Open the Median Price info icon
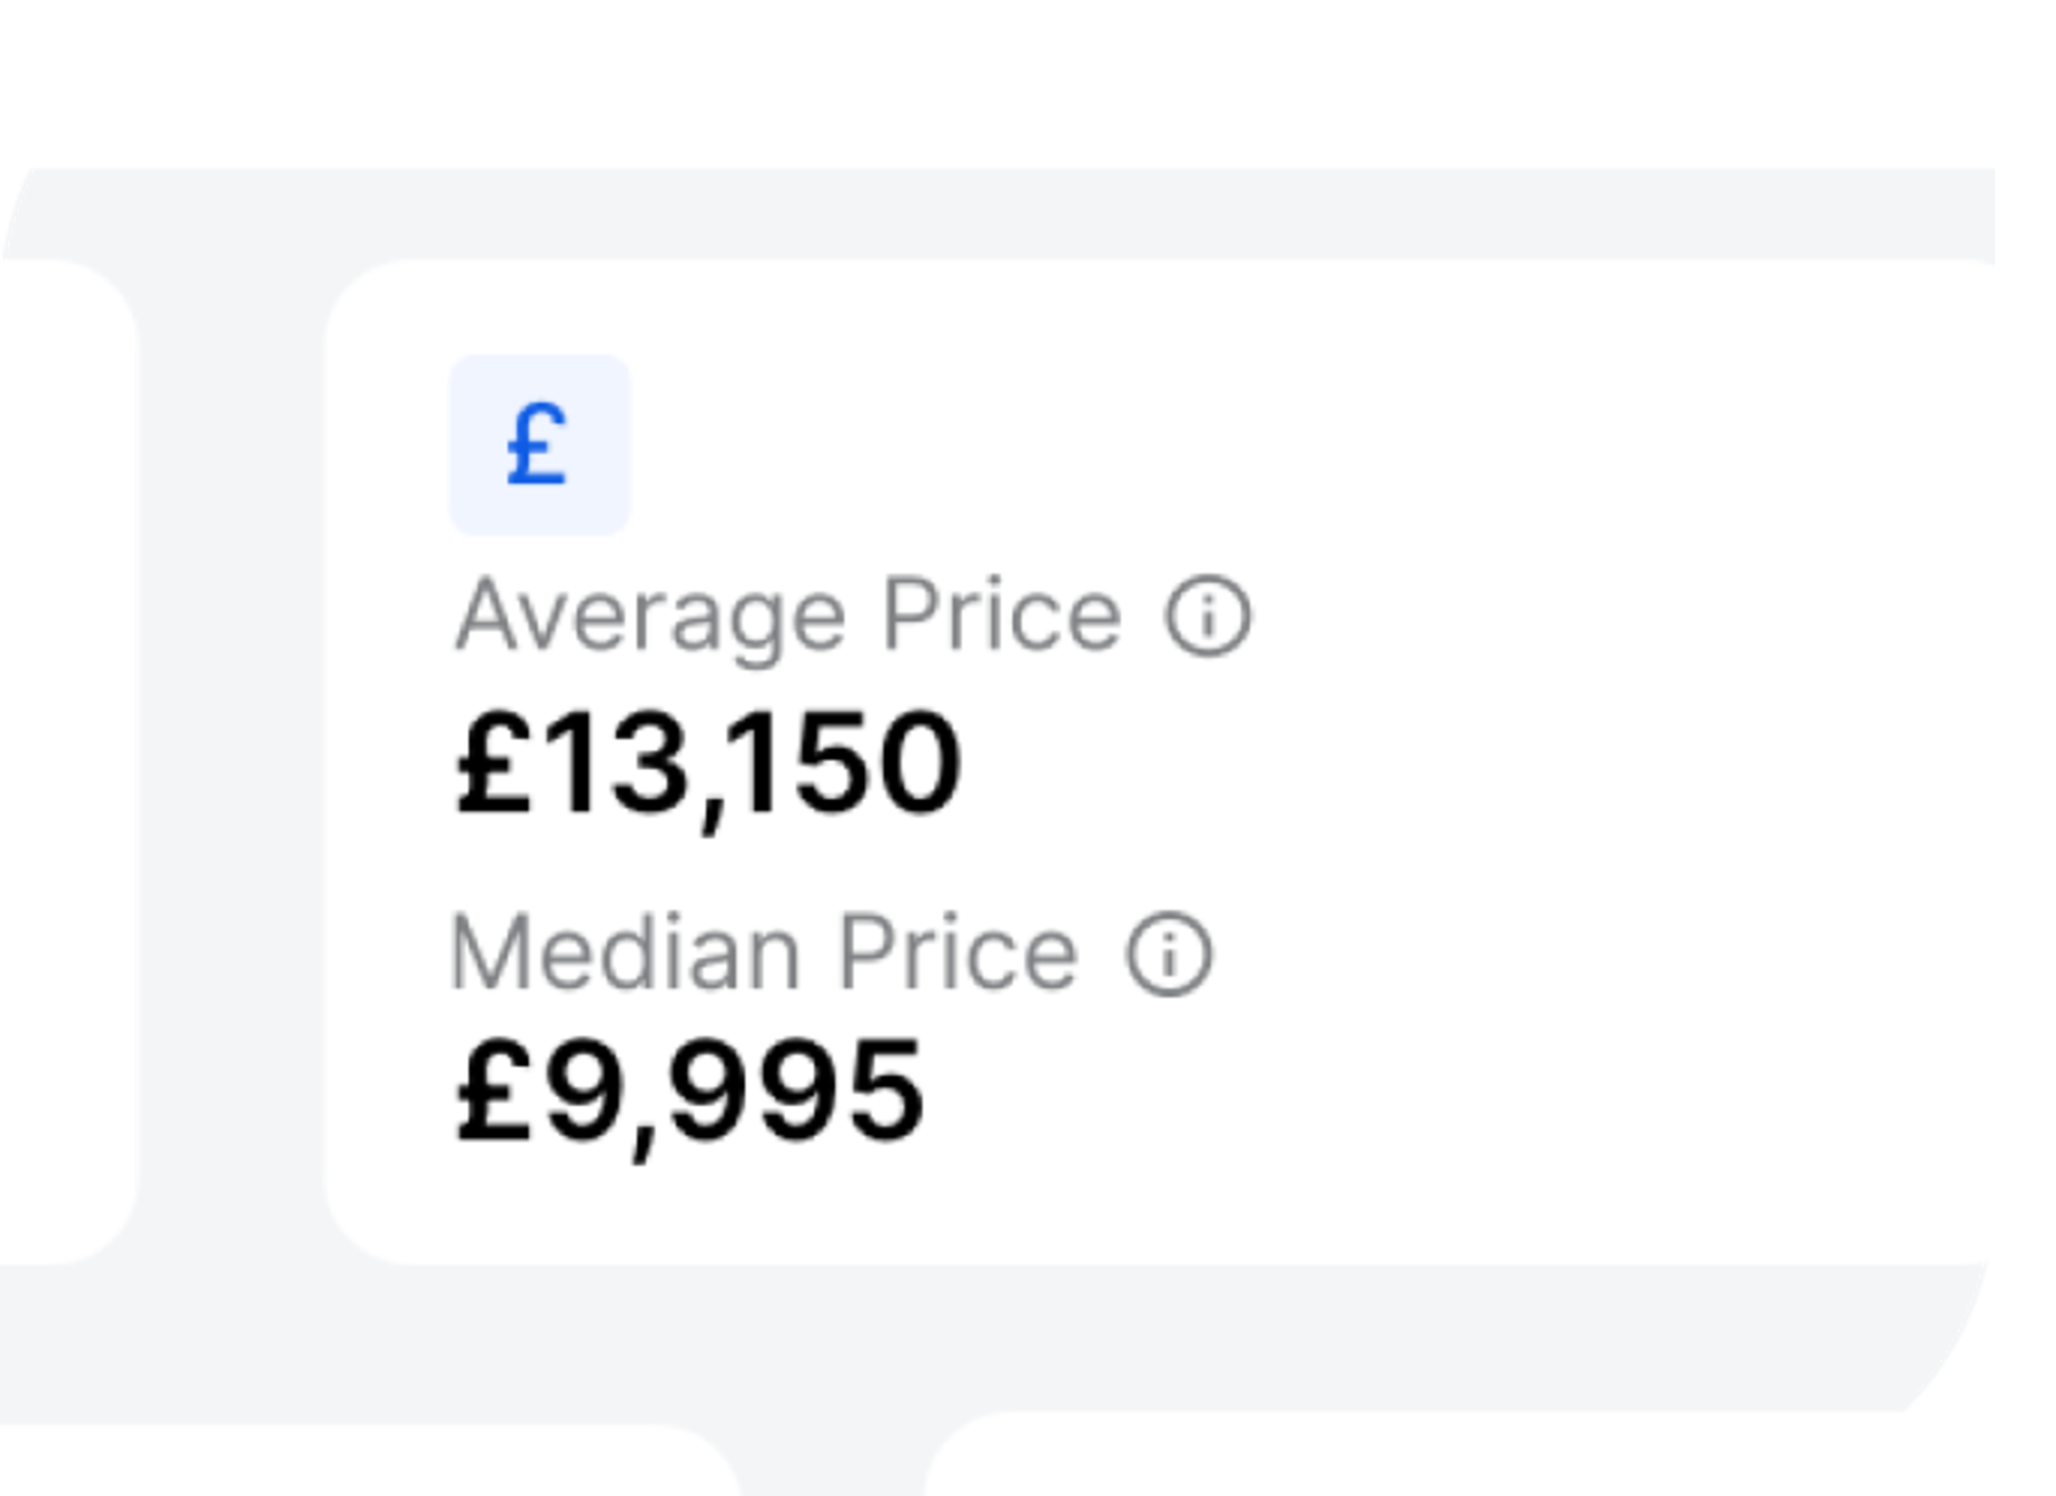The width and height of the screenshot is (2056, 1496). click(x=1169, y=954)
